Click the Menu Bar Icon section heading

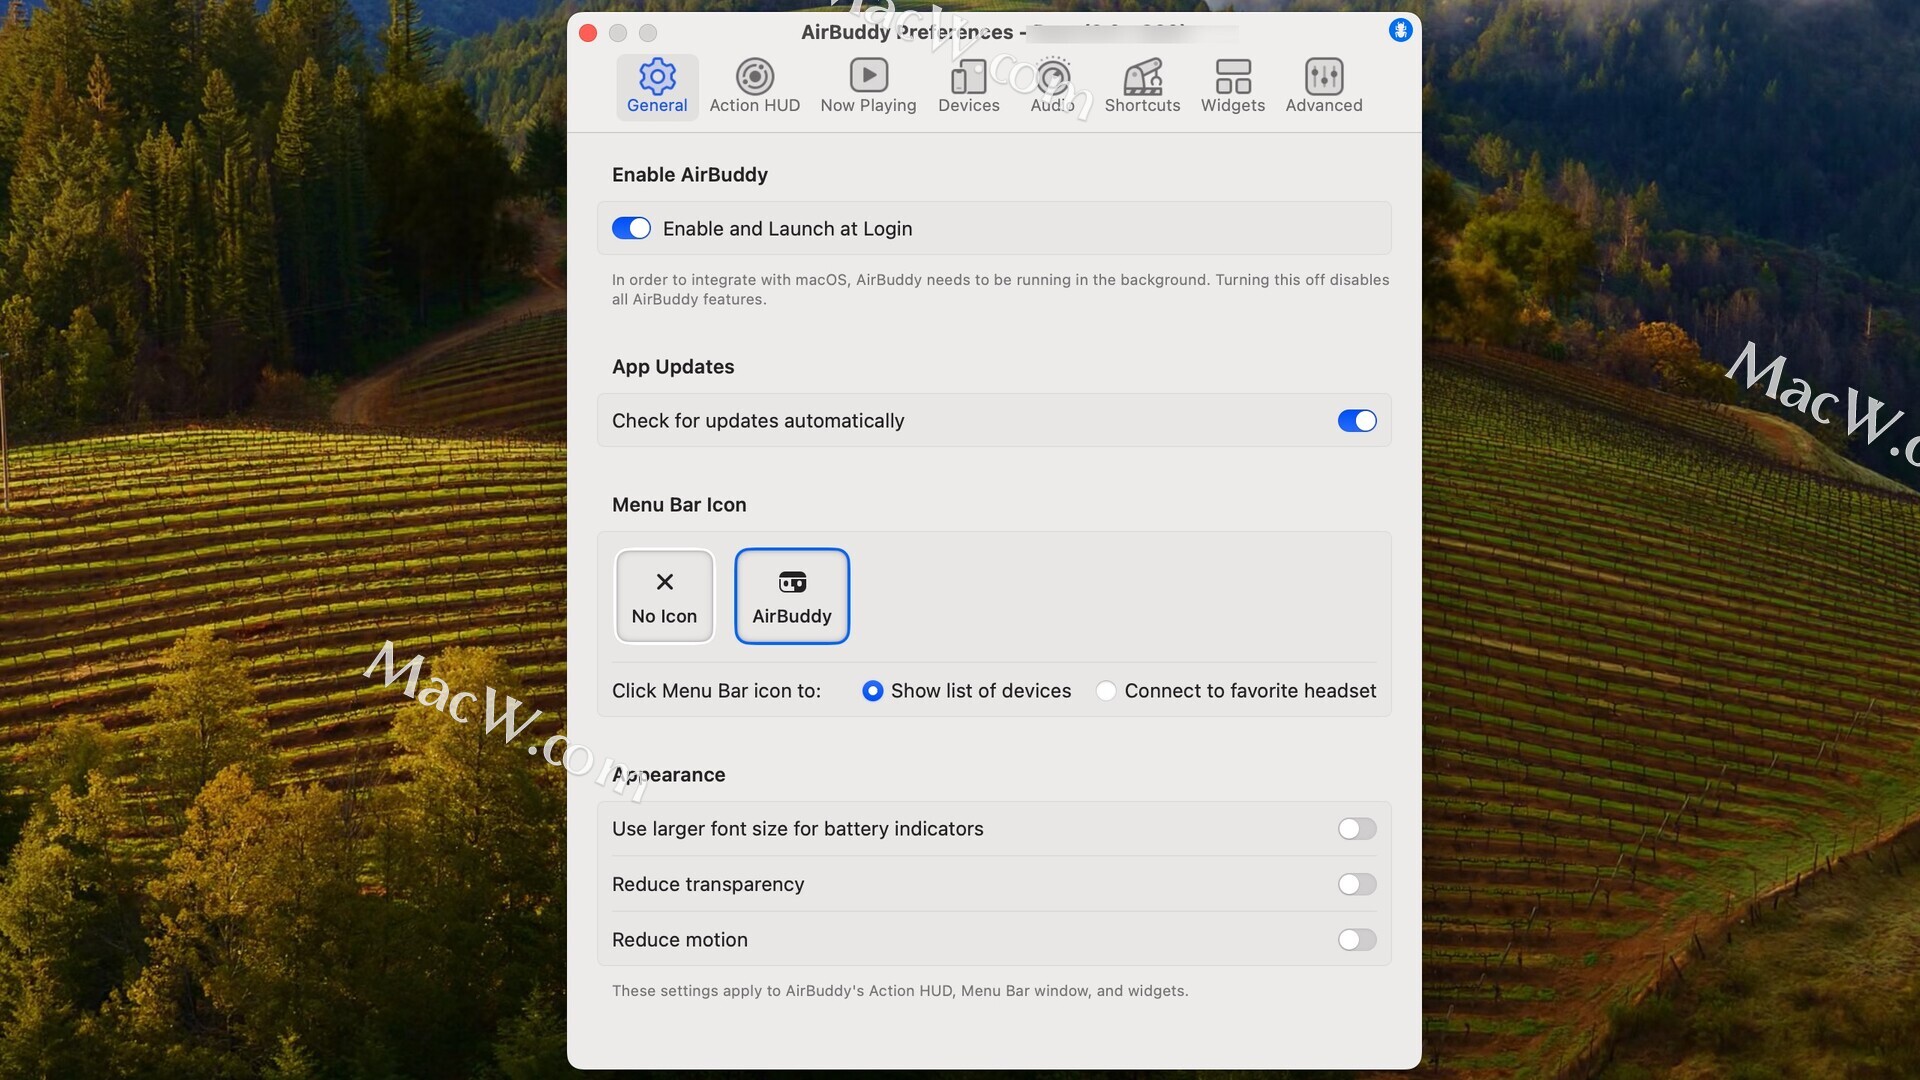point(679,505)
